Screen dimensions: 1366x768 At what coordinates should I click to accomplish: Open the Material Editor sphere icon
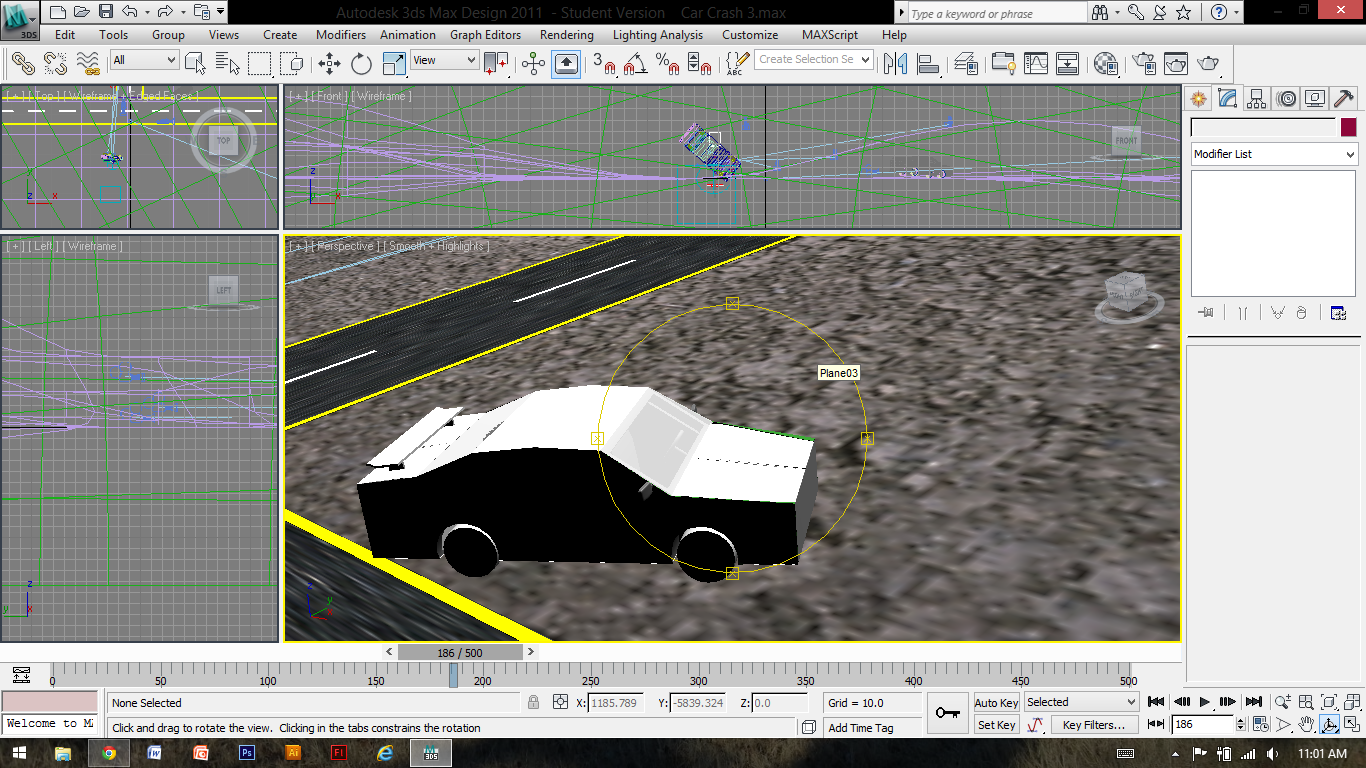pos(1106,63)
